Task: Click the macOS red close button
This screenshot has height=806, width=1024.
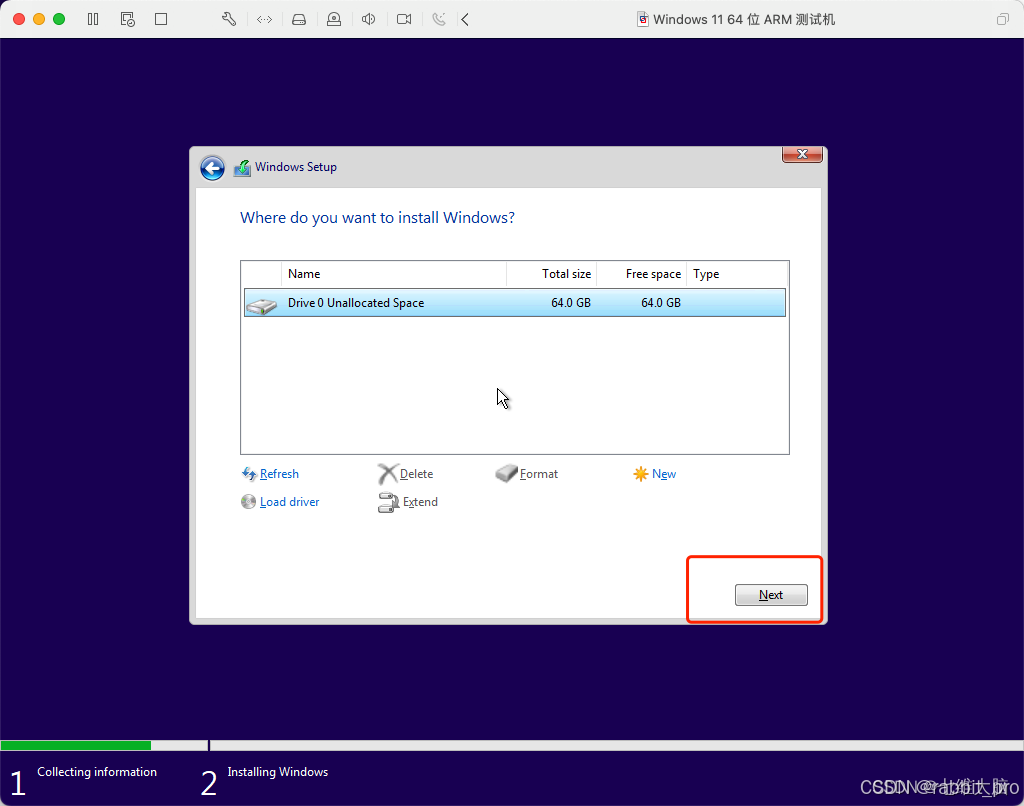Action: (x=19, y=19)
